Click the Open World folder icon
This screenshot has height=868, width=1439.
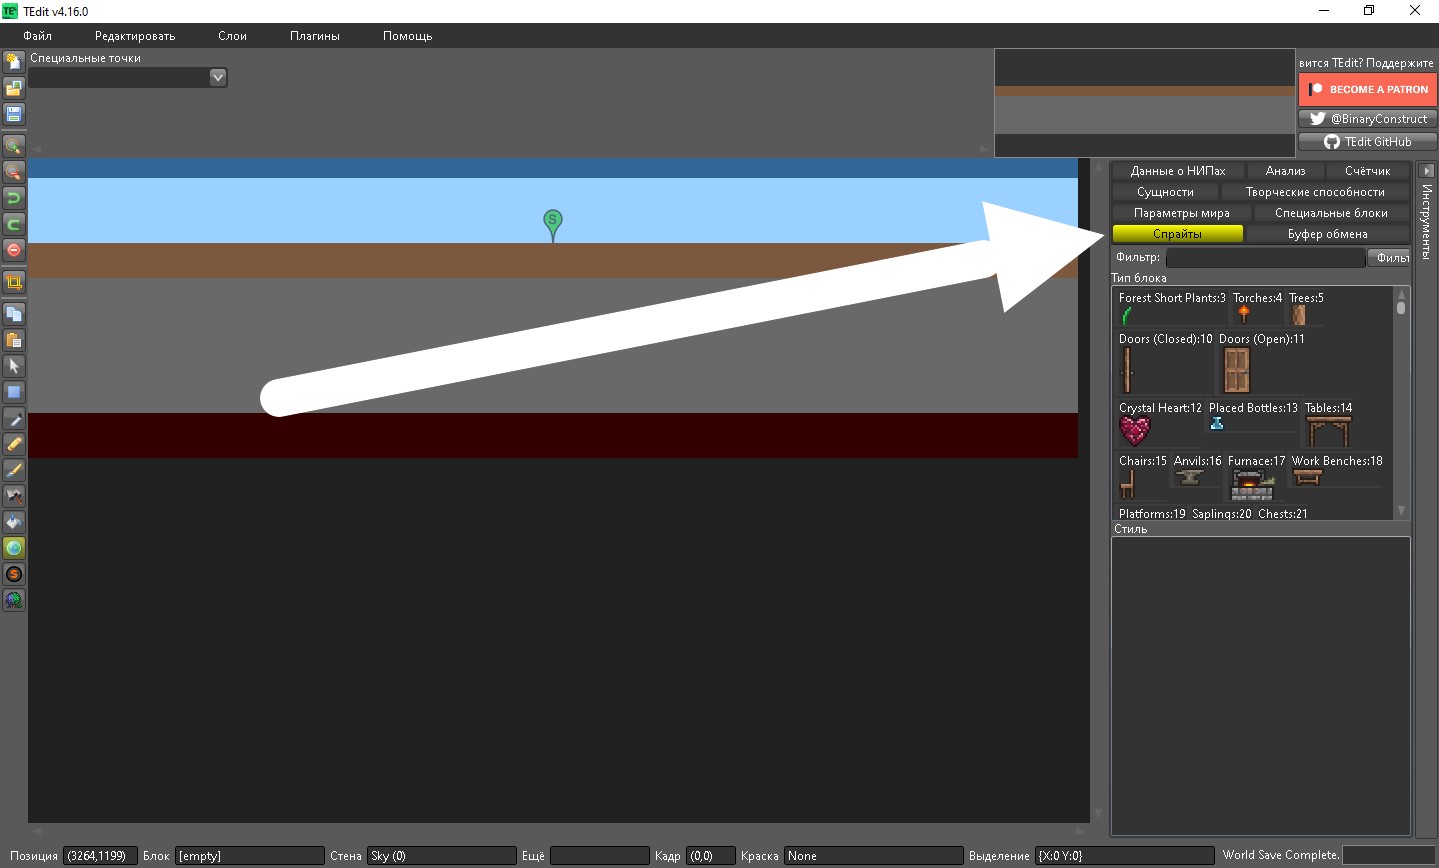tap(14, 88)
